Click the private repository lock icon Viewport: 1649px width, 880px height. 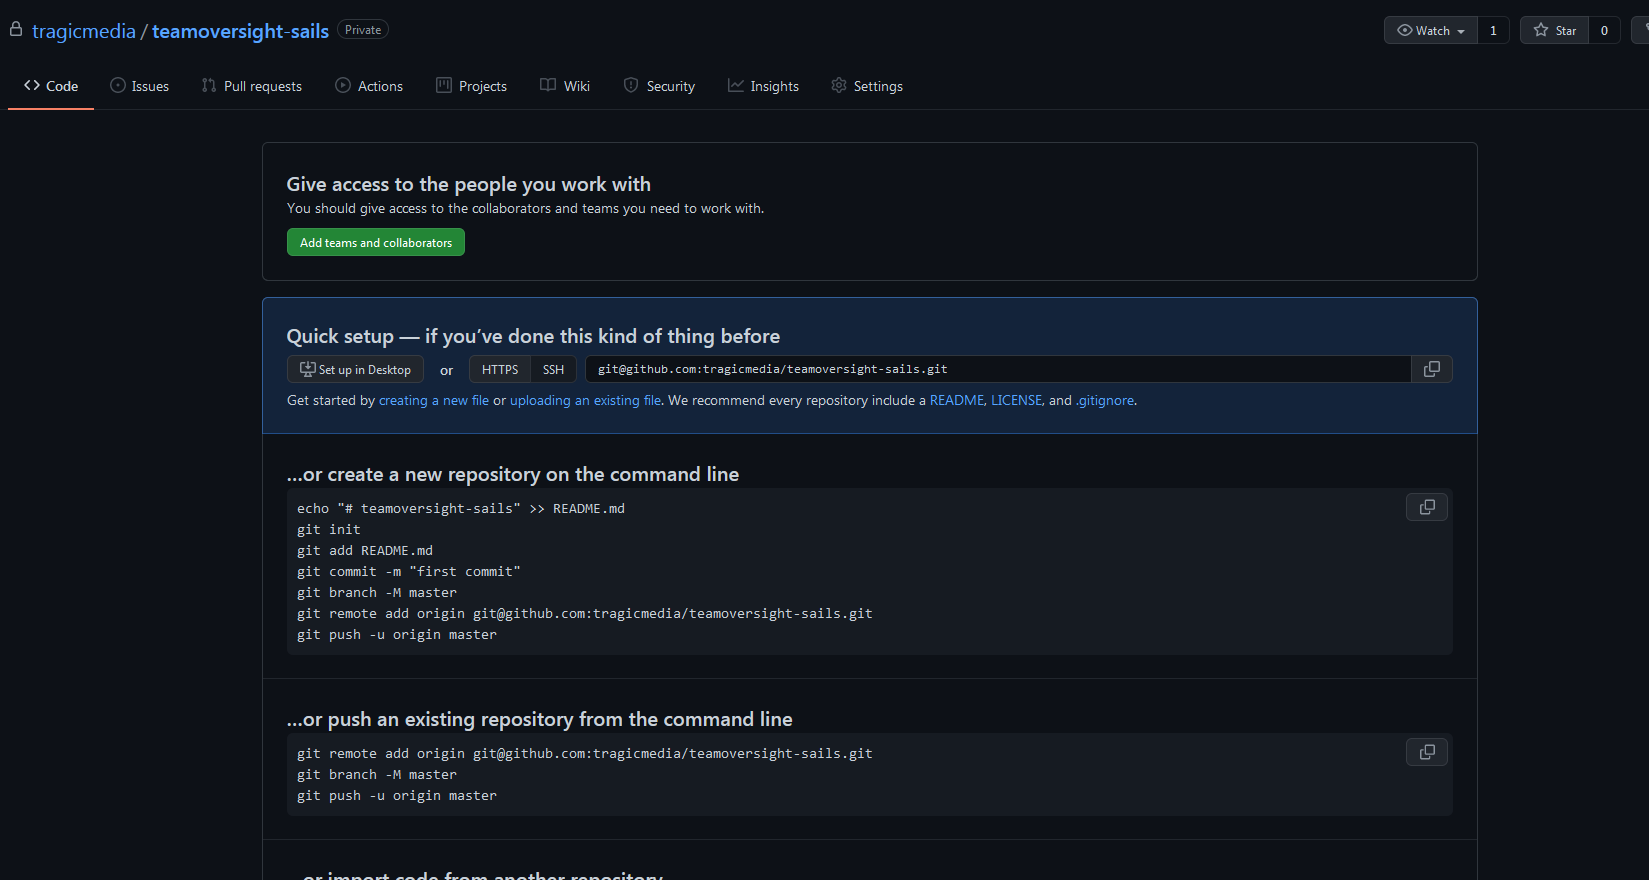coord(16,30)
